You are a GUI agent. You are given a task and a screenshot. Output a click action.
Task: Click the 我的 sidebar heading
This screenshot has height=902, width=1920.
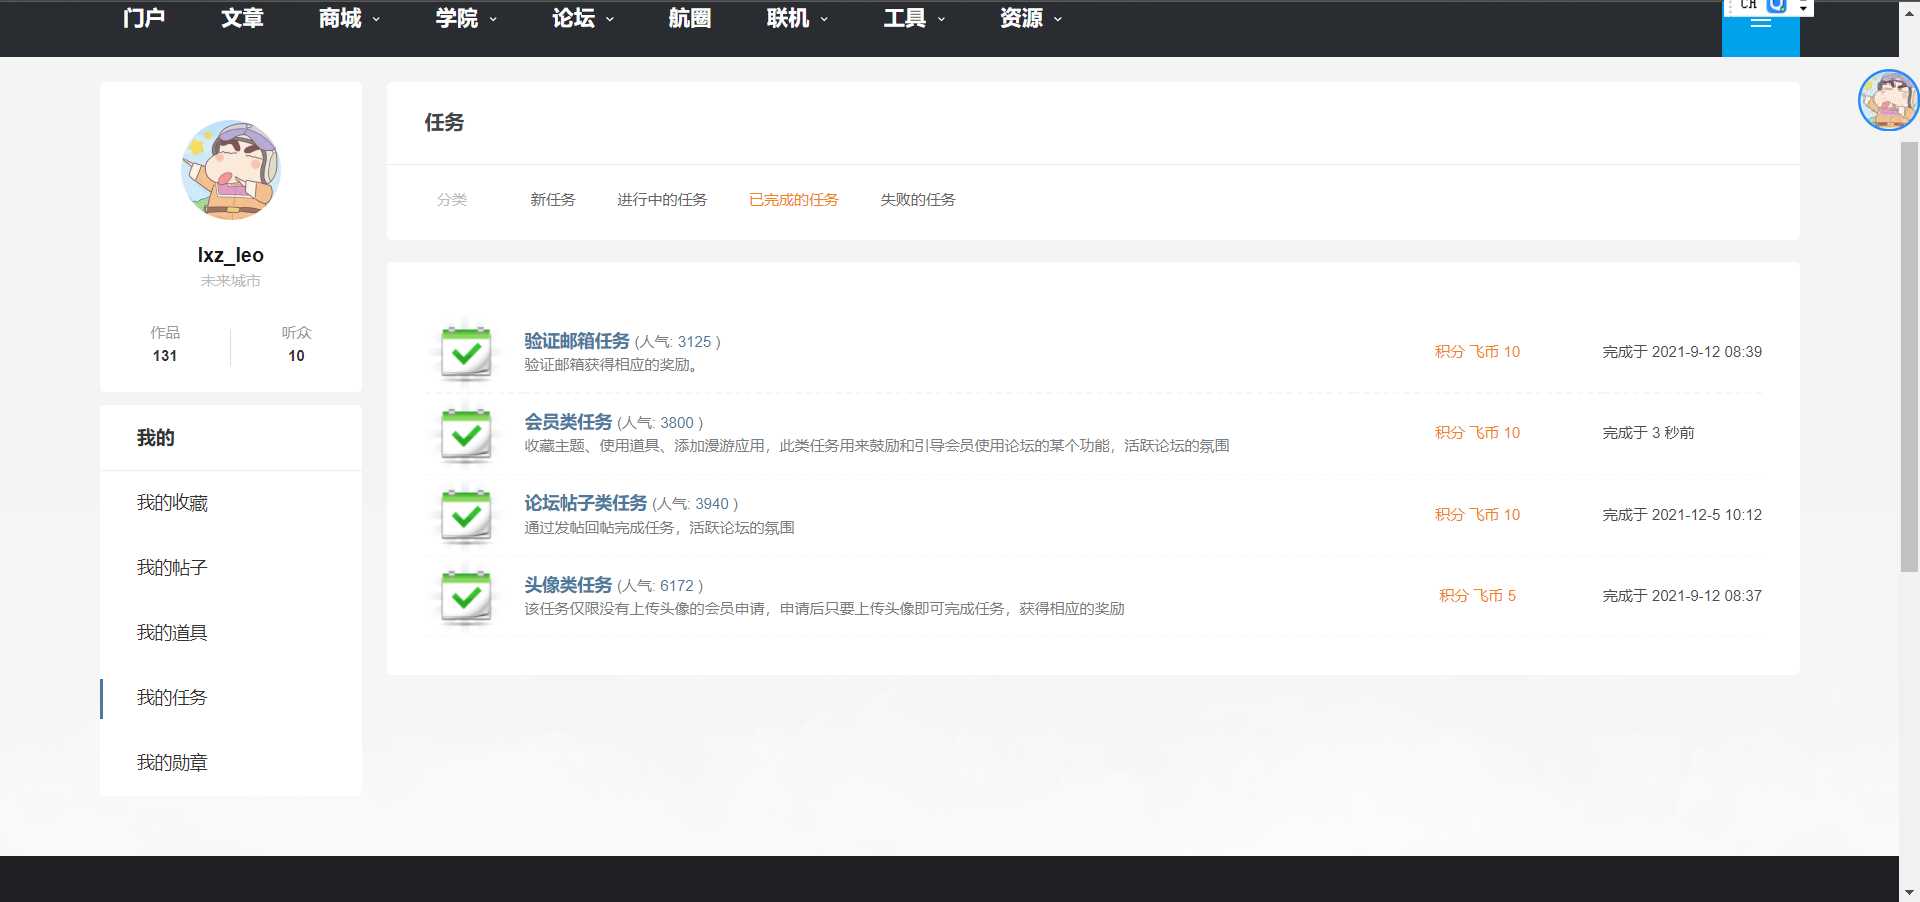[156, 438]
